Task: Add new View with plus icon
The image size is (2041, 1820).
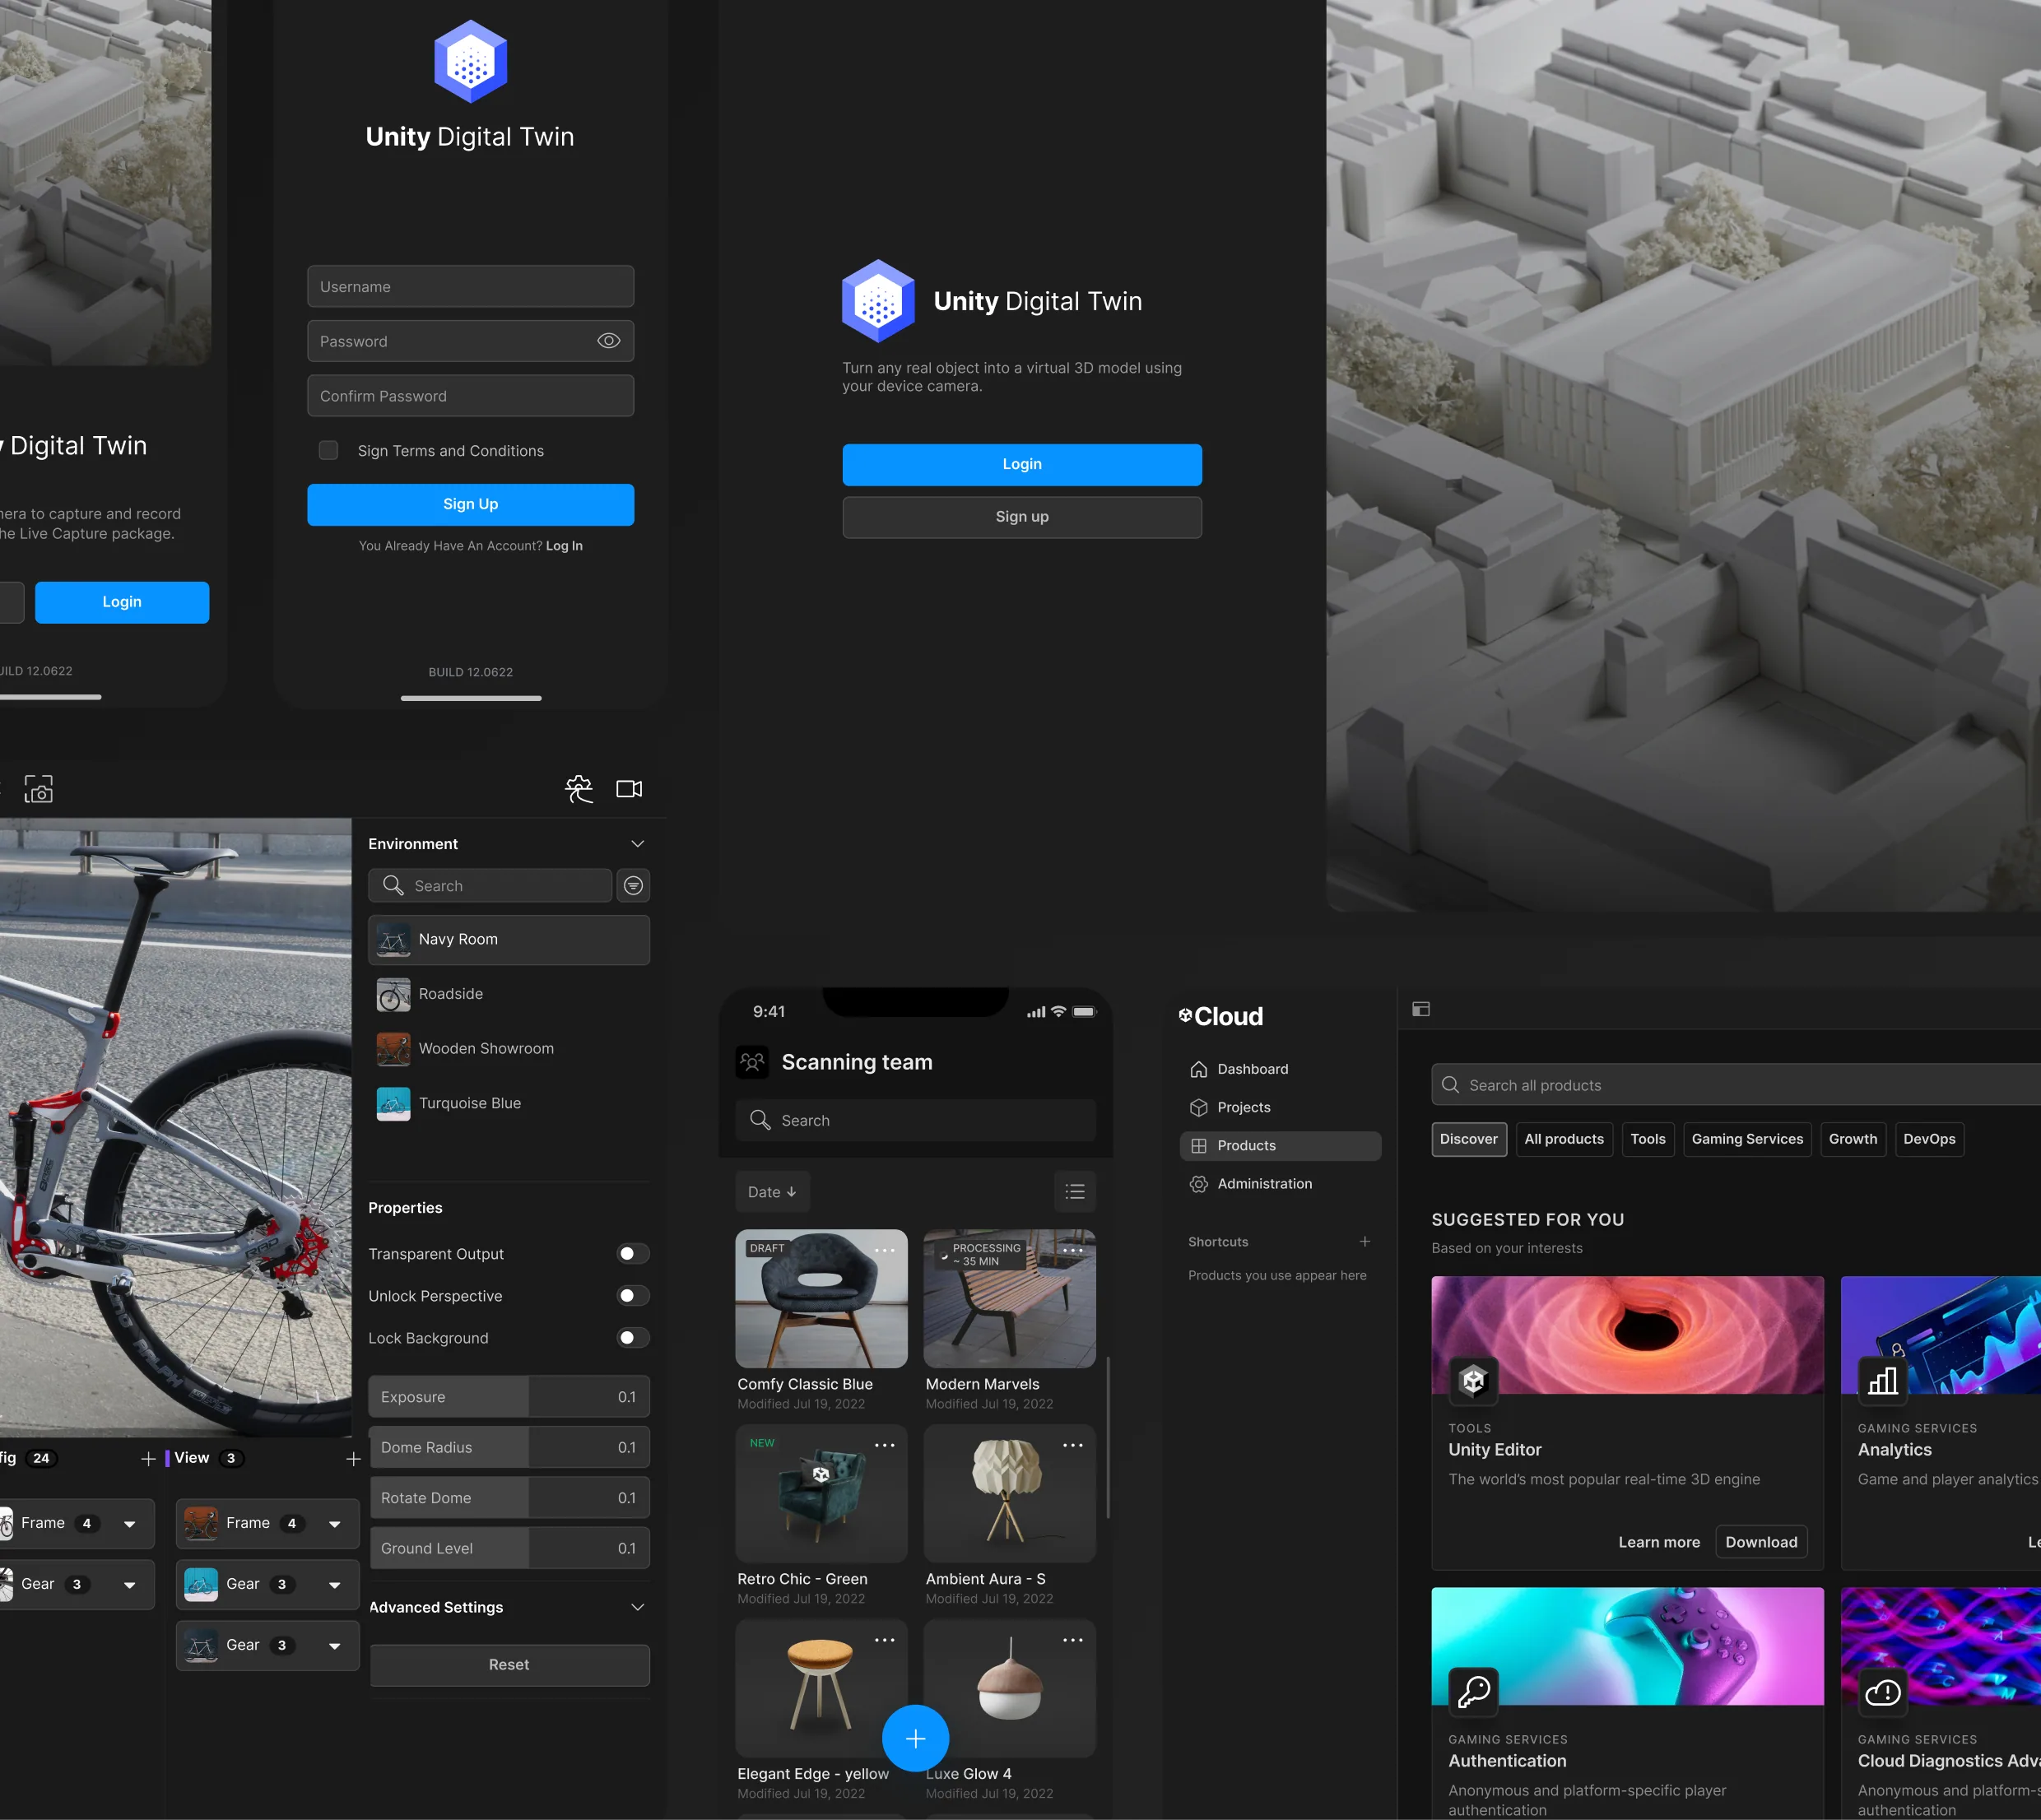Action: [353, 1459]
